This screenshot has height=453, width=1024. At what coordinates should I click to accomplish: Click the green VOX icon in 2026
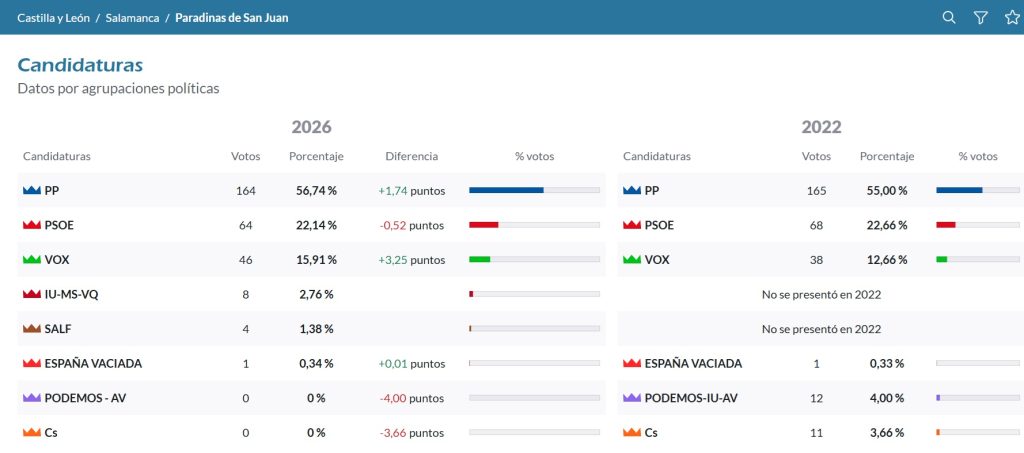tap(32, 260)
